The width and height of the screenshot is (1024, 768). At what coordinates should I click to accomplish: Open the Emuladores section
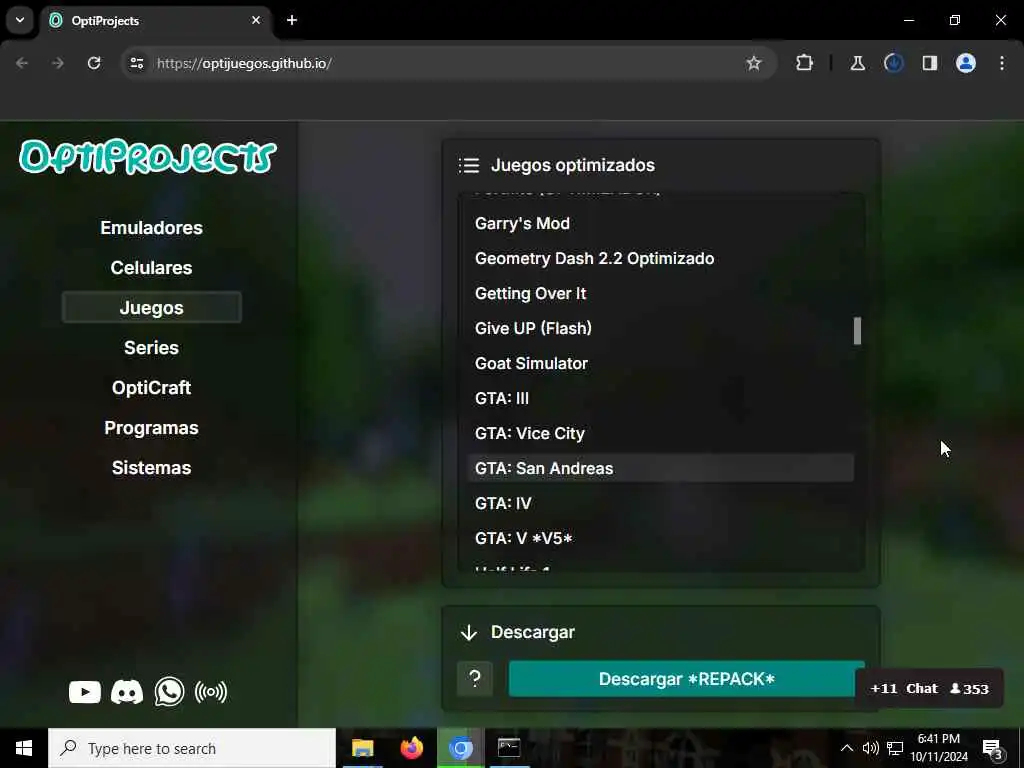pyautogui.click(x=152, y=228)
